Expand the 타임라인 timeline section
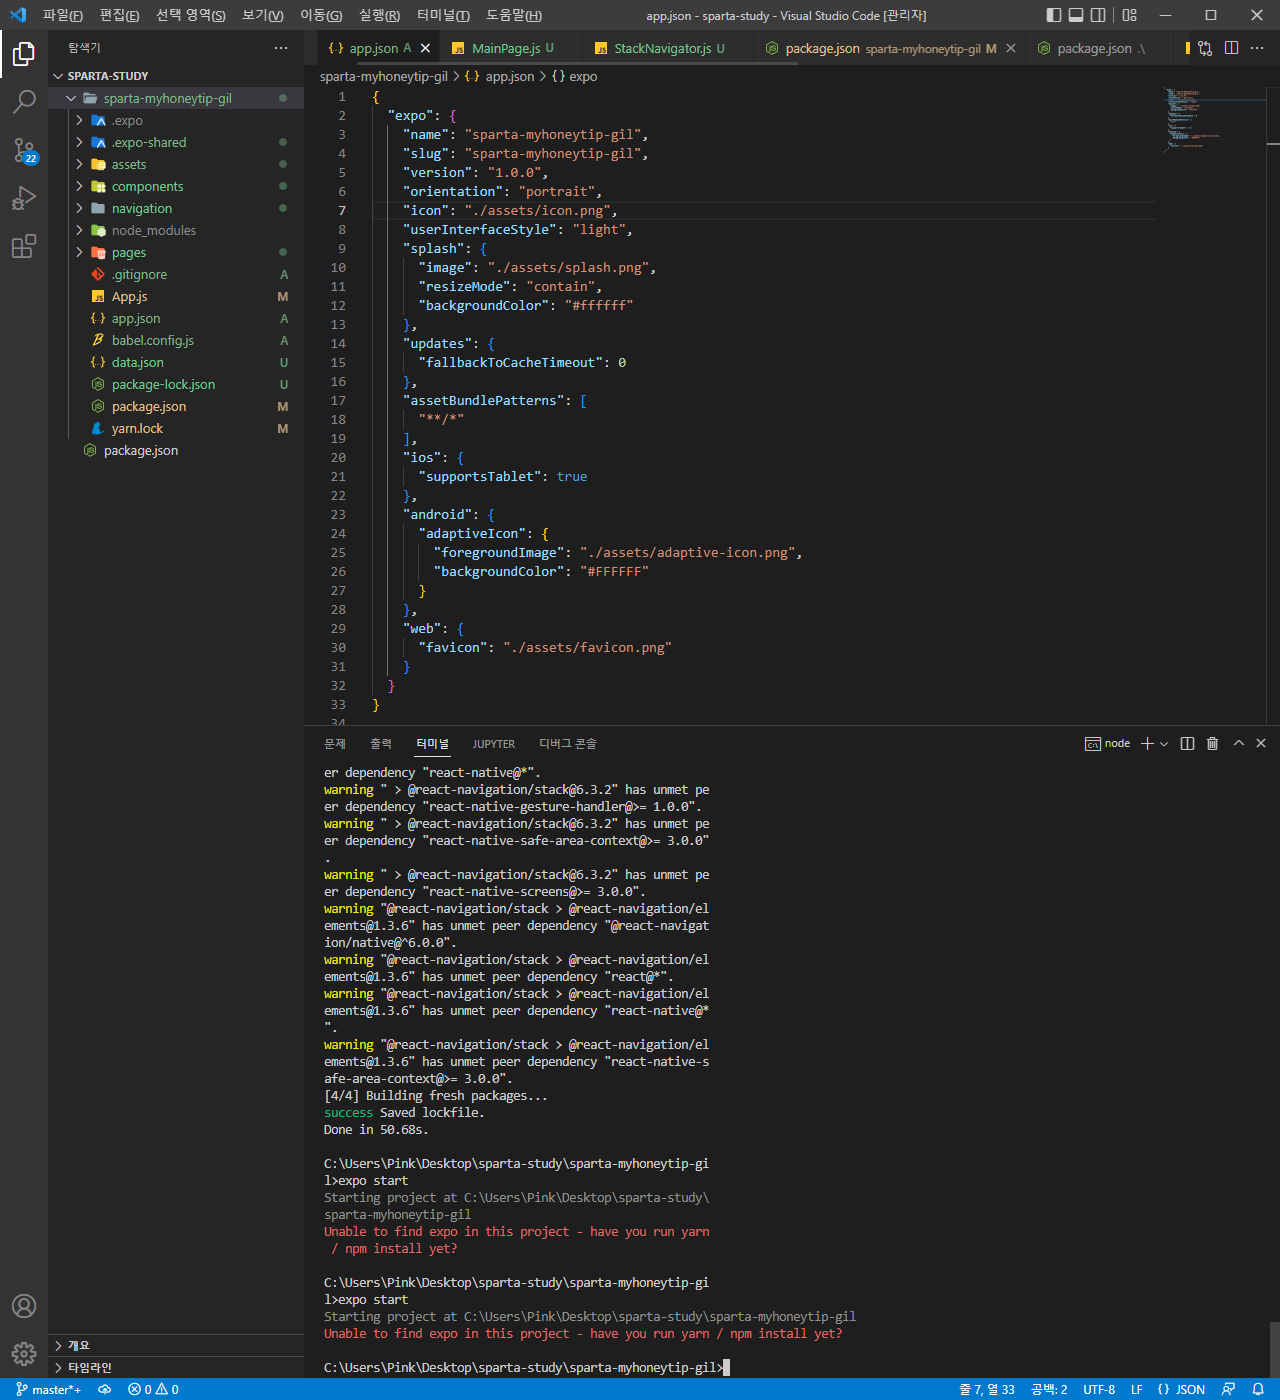 (x=176, y=1367)
